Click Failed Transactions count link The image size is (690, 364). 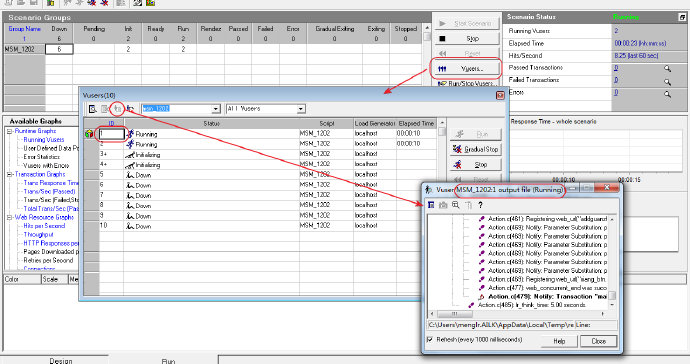click(x=616, y=80)
